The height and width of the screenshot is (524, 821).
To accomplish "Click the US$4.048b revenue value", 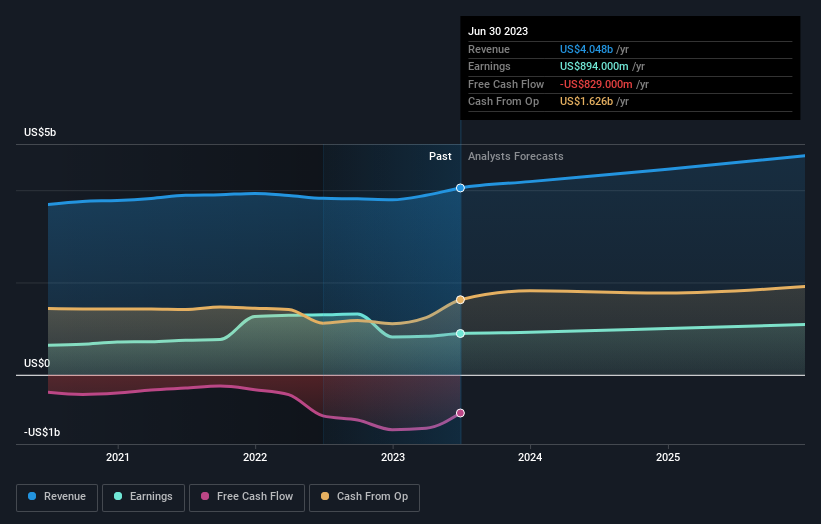I will coord(586,49).
